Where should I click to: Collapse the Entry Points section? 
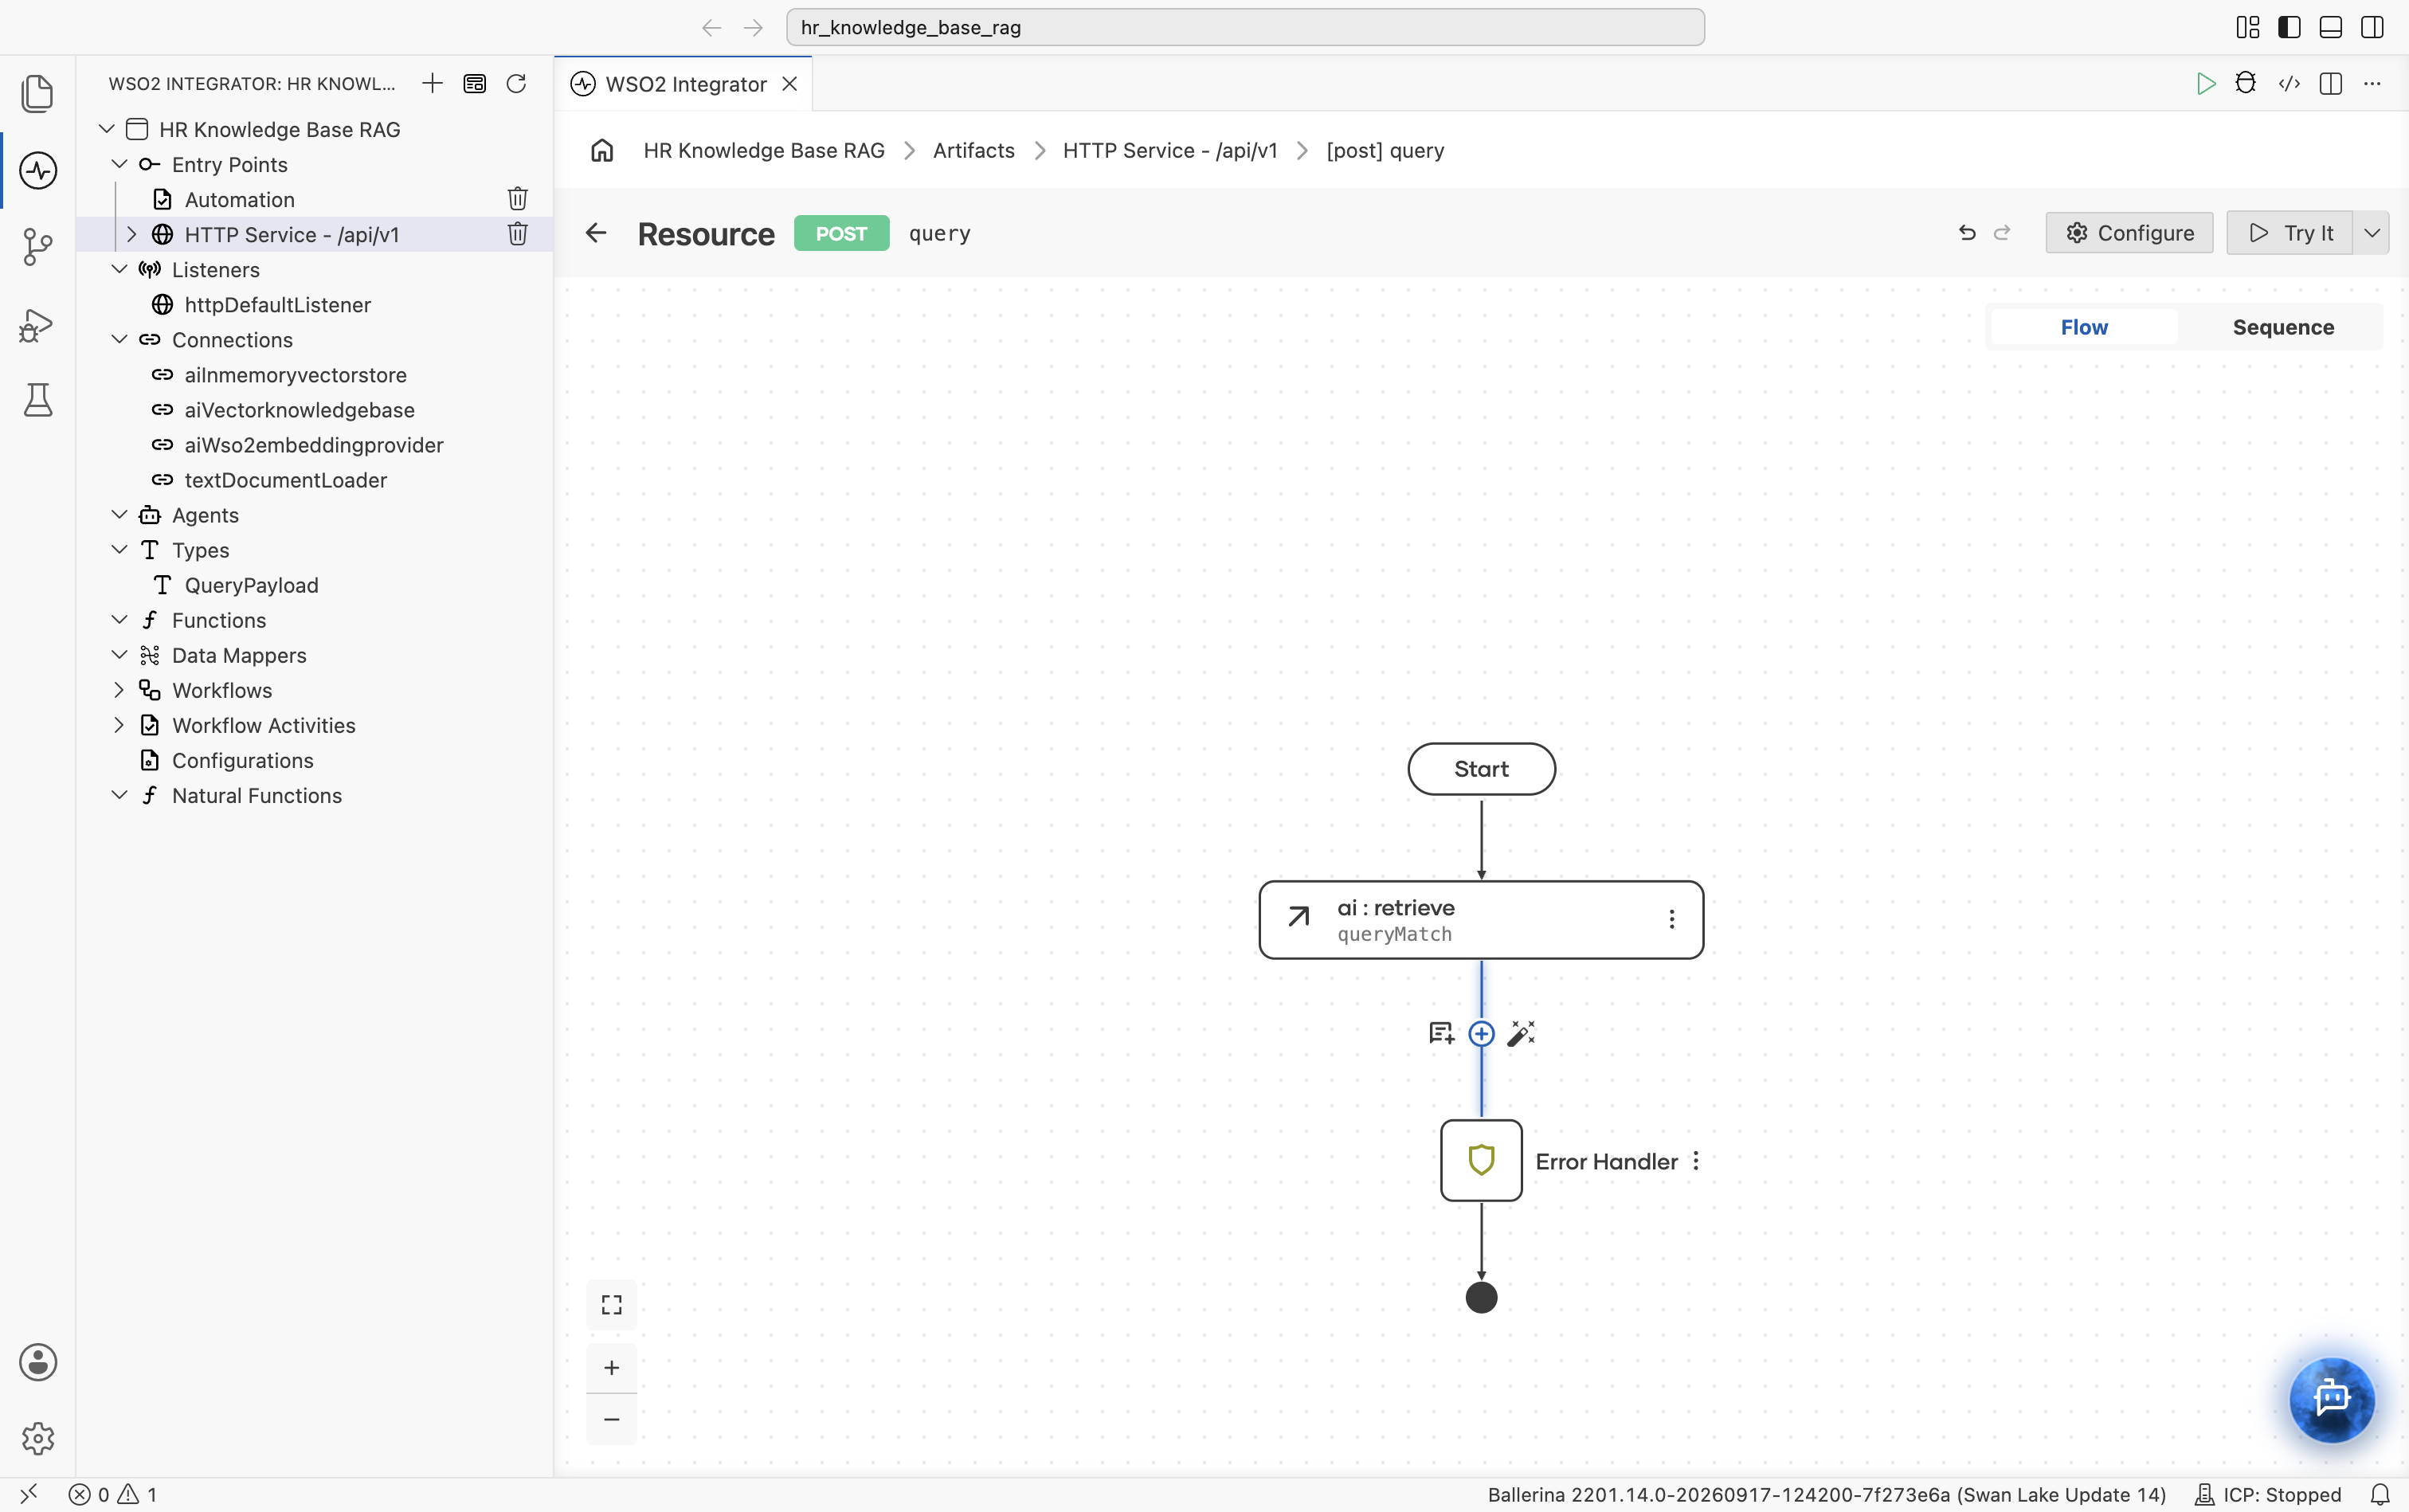(x=119, y=164)
